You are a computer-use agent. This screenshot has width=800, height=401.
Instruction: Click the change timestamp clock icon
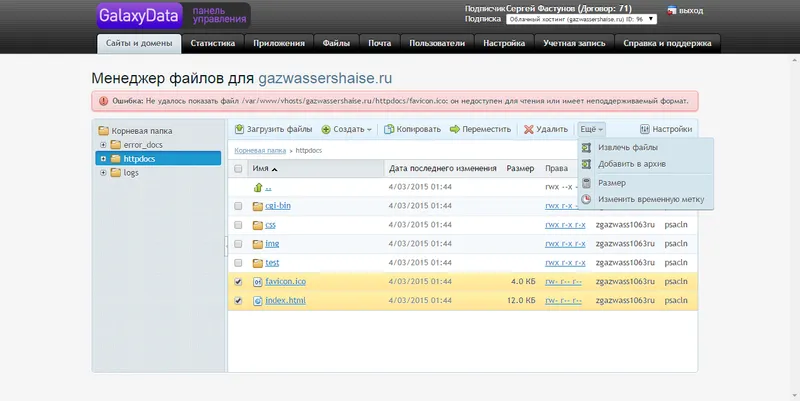tap(586, 199)
